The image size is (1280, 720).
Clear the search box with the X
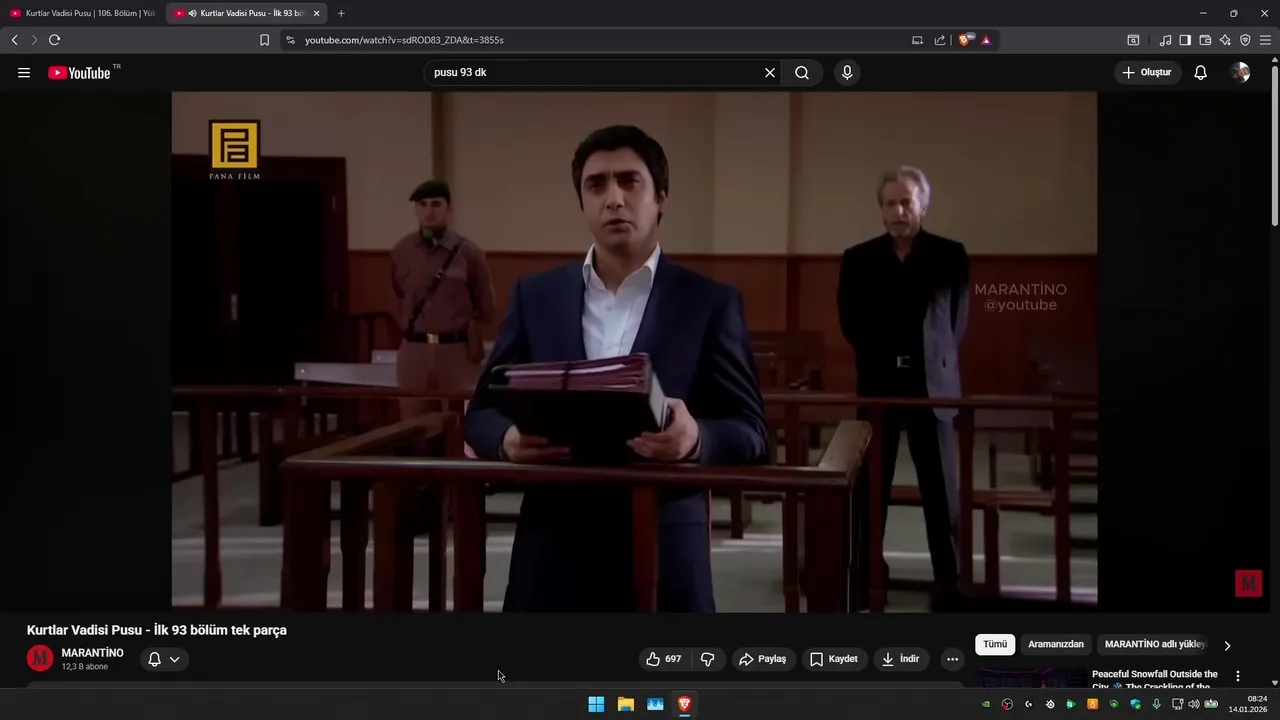[770, 73]
